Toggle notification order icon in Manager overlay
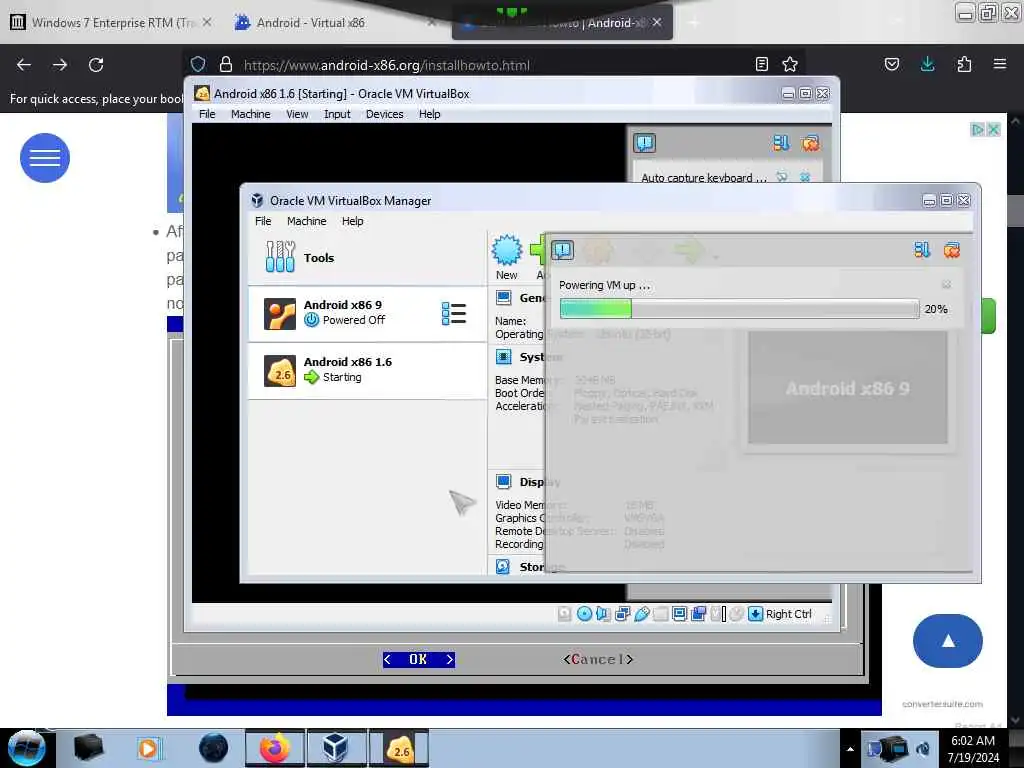The image size is (1024, 768). [921, 249]
